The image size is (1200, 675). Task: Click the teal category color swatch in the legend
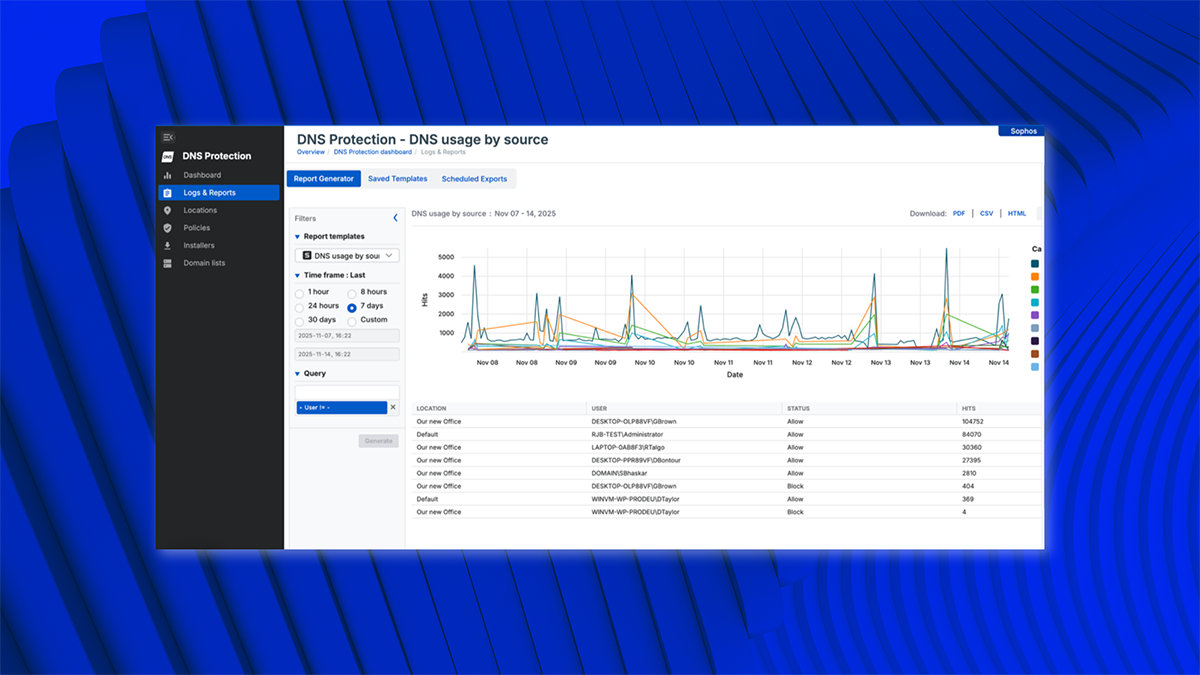pos(1035,302)
